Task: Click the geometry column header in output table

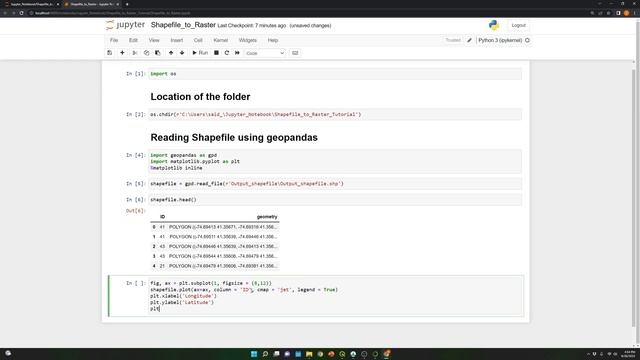Action: 267,217
